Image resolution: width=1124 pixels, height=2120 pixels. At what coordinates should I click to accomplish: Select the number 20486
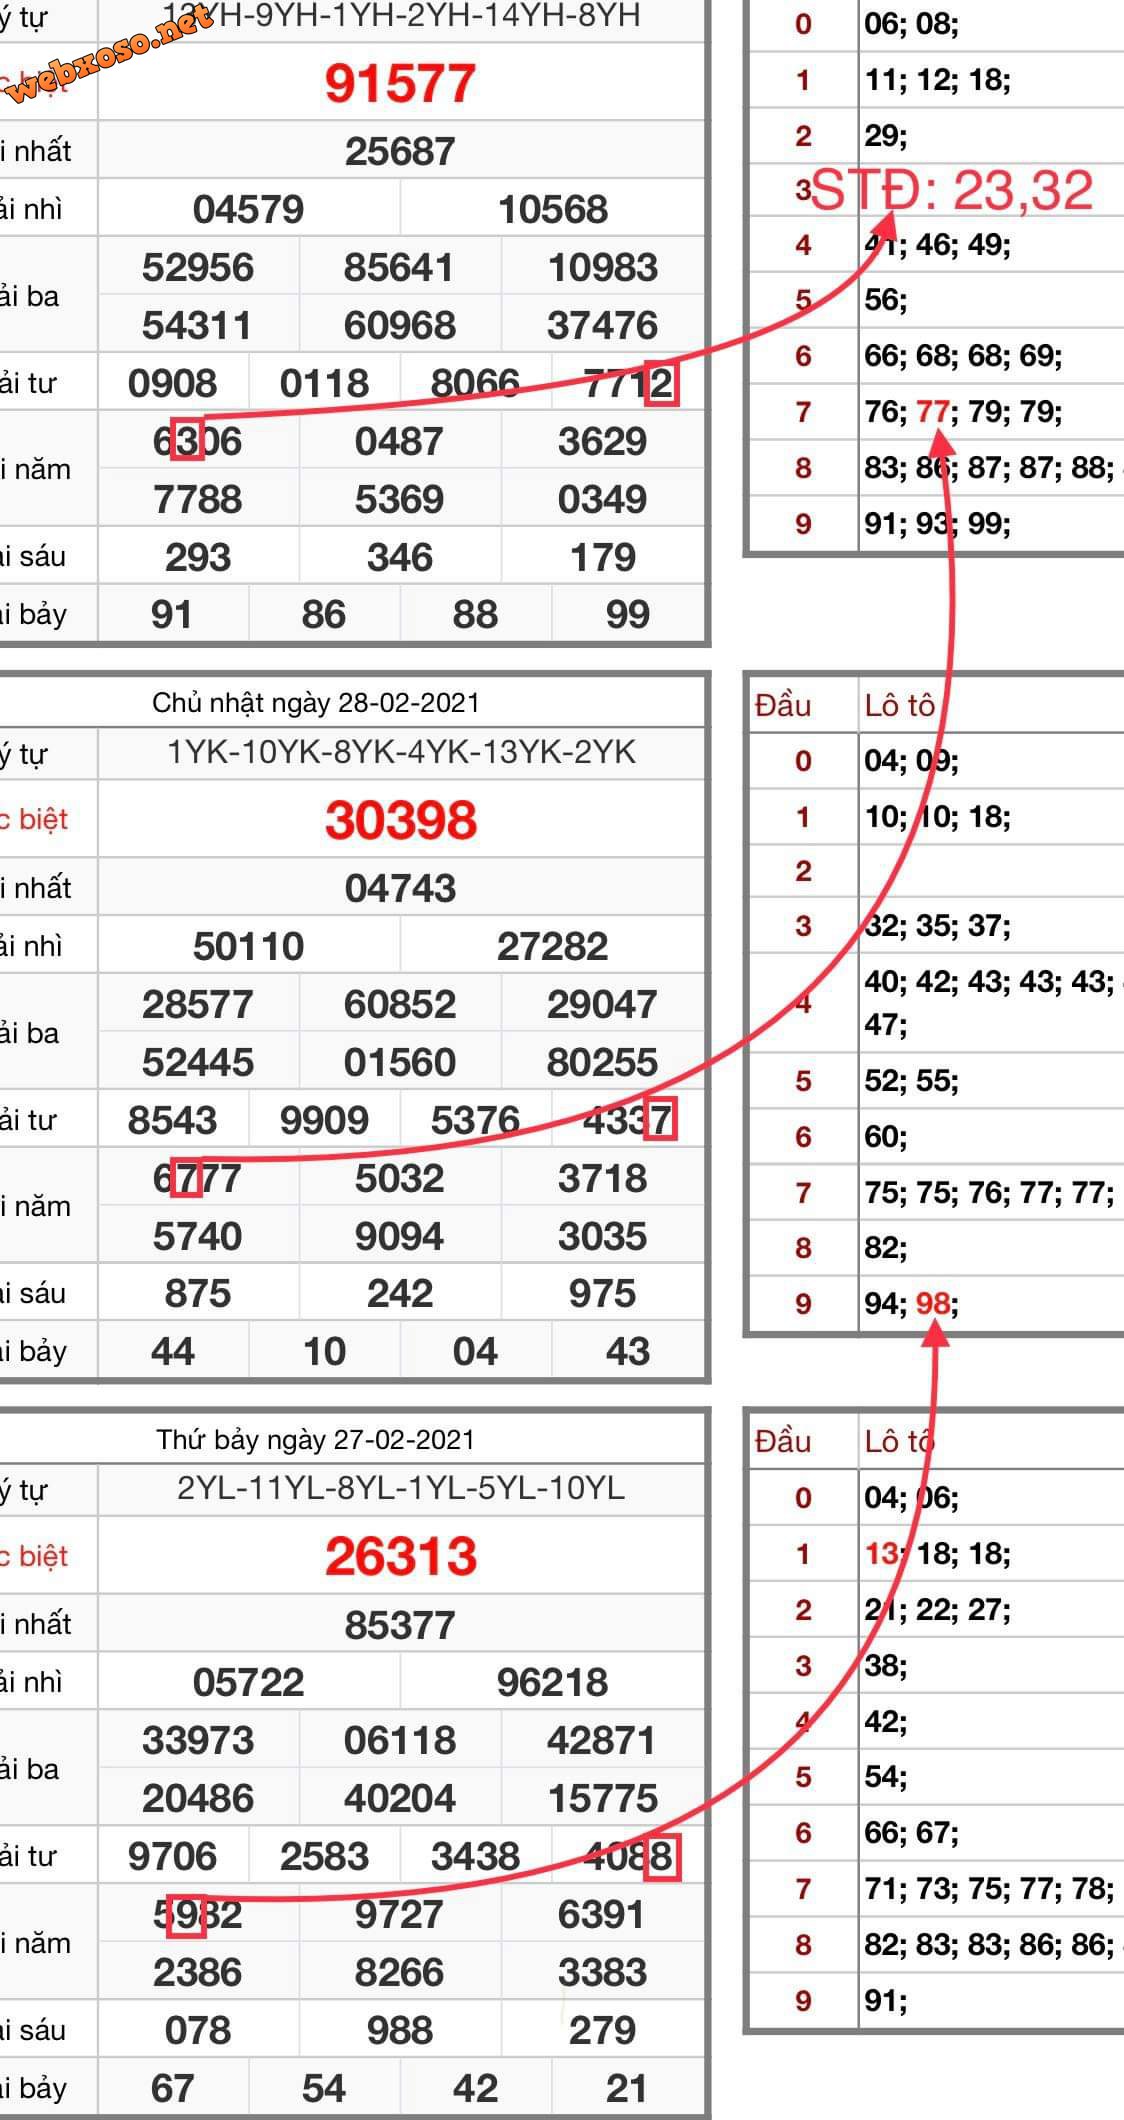click(198, 1799)
